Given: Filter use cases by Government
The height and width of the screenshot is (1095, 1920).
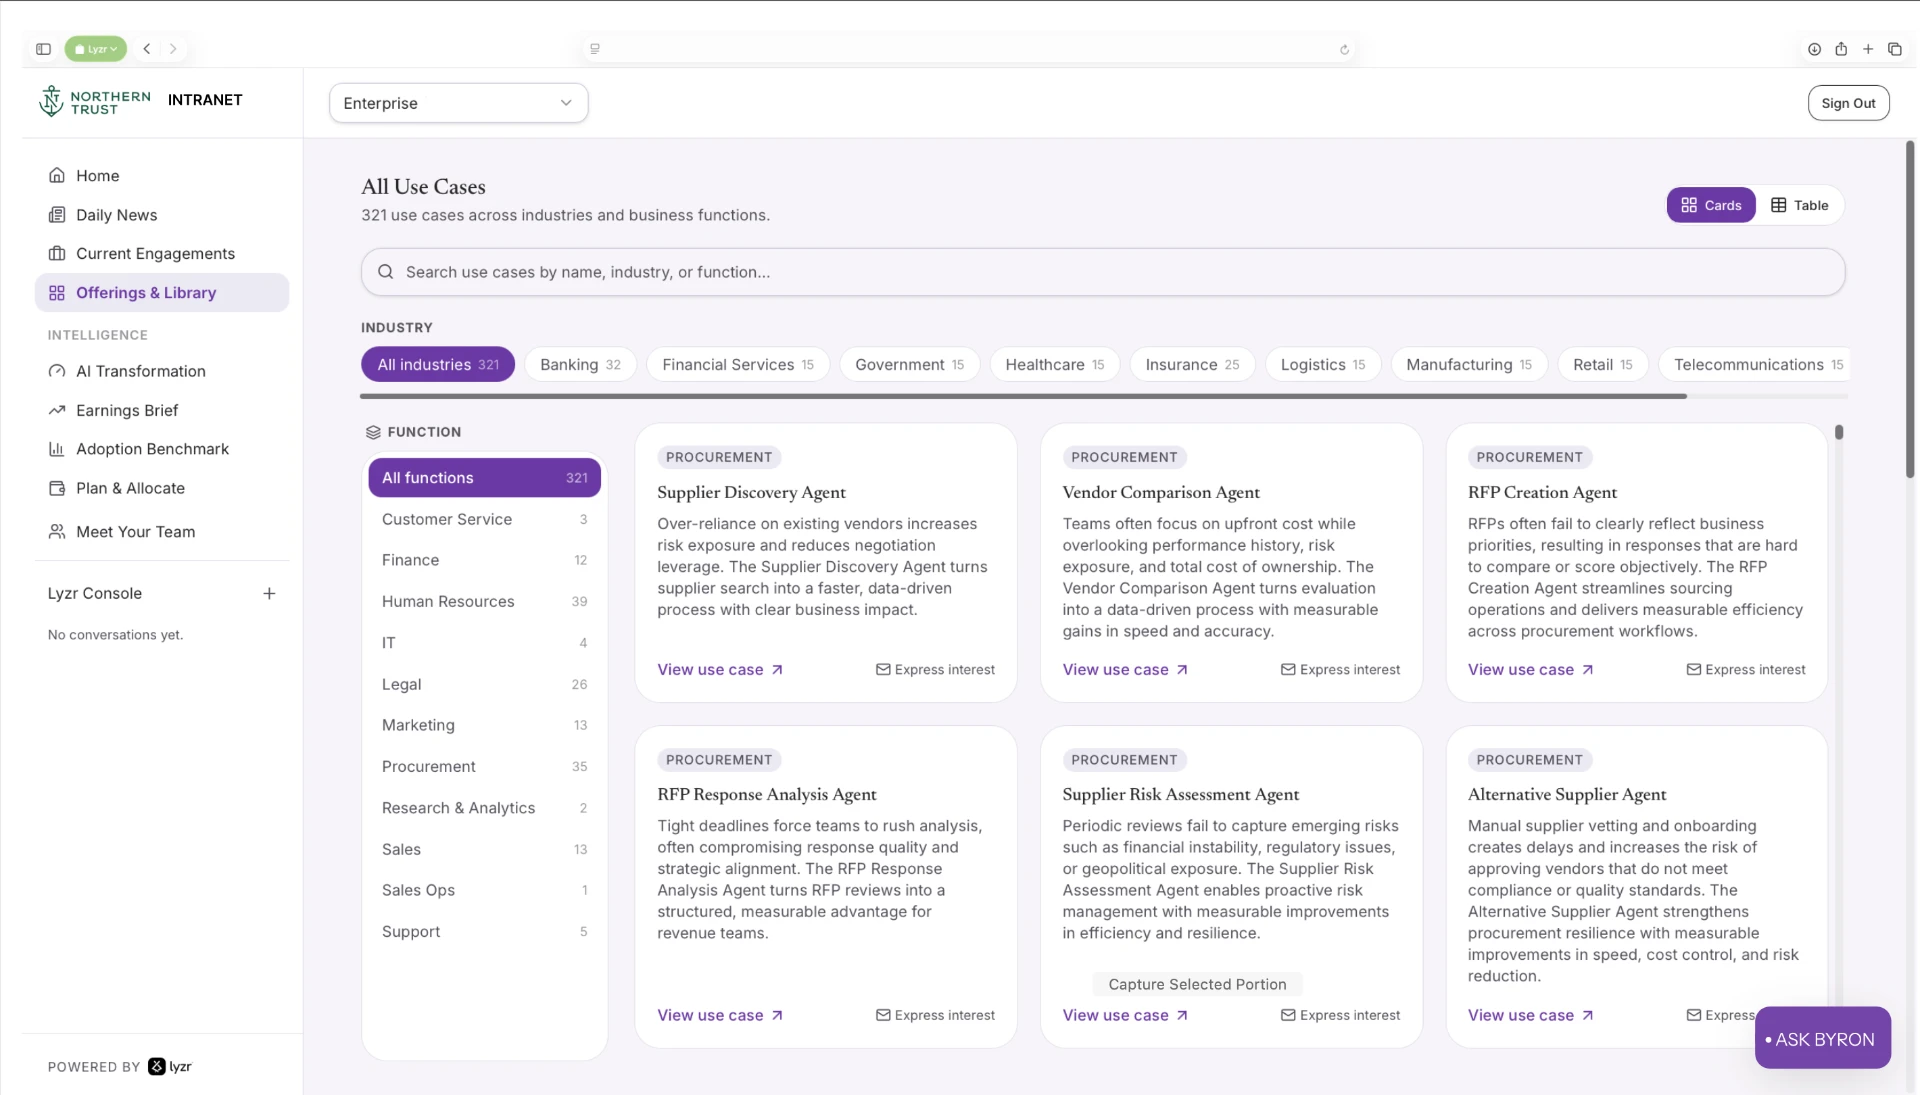Looking at the screenshot, I should tap(910, 365).
